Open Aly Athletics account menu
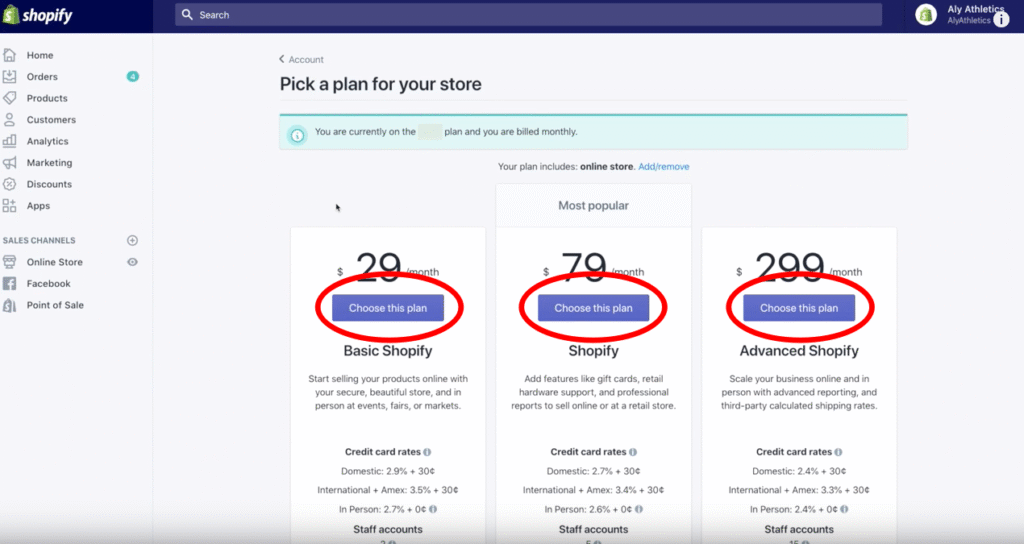This screenshot has width=1024, height=544. coord(975,14)
